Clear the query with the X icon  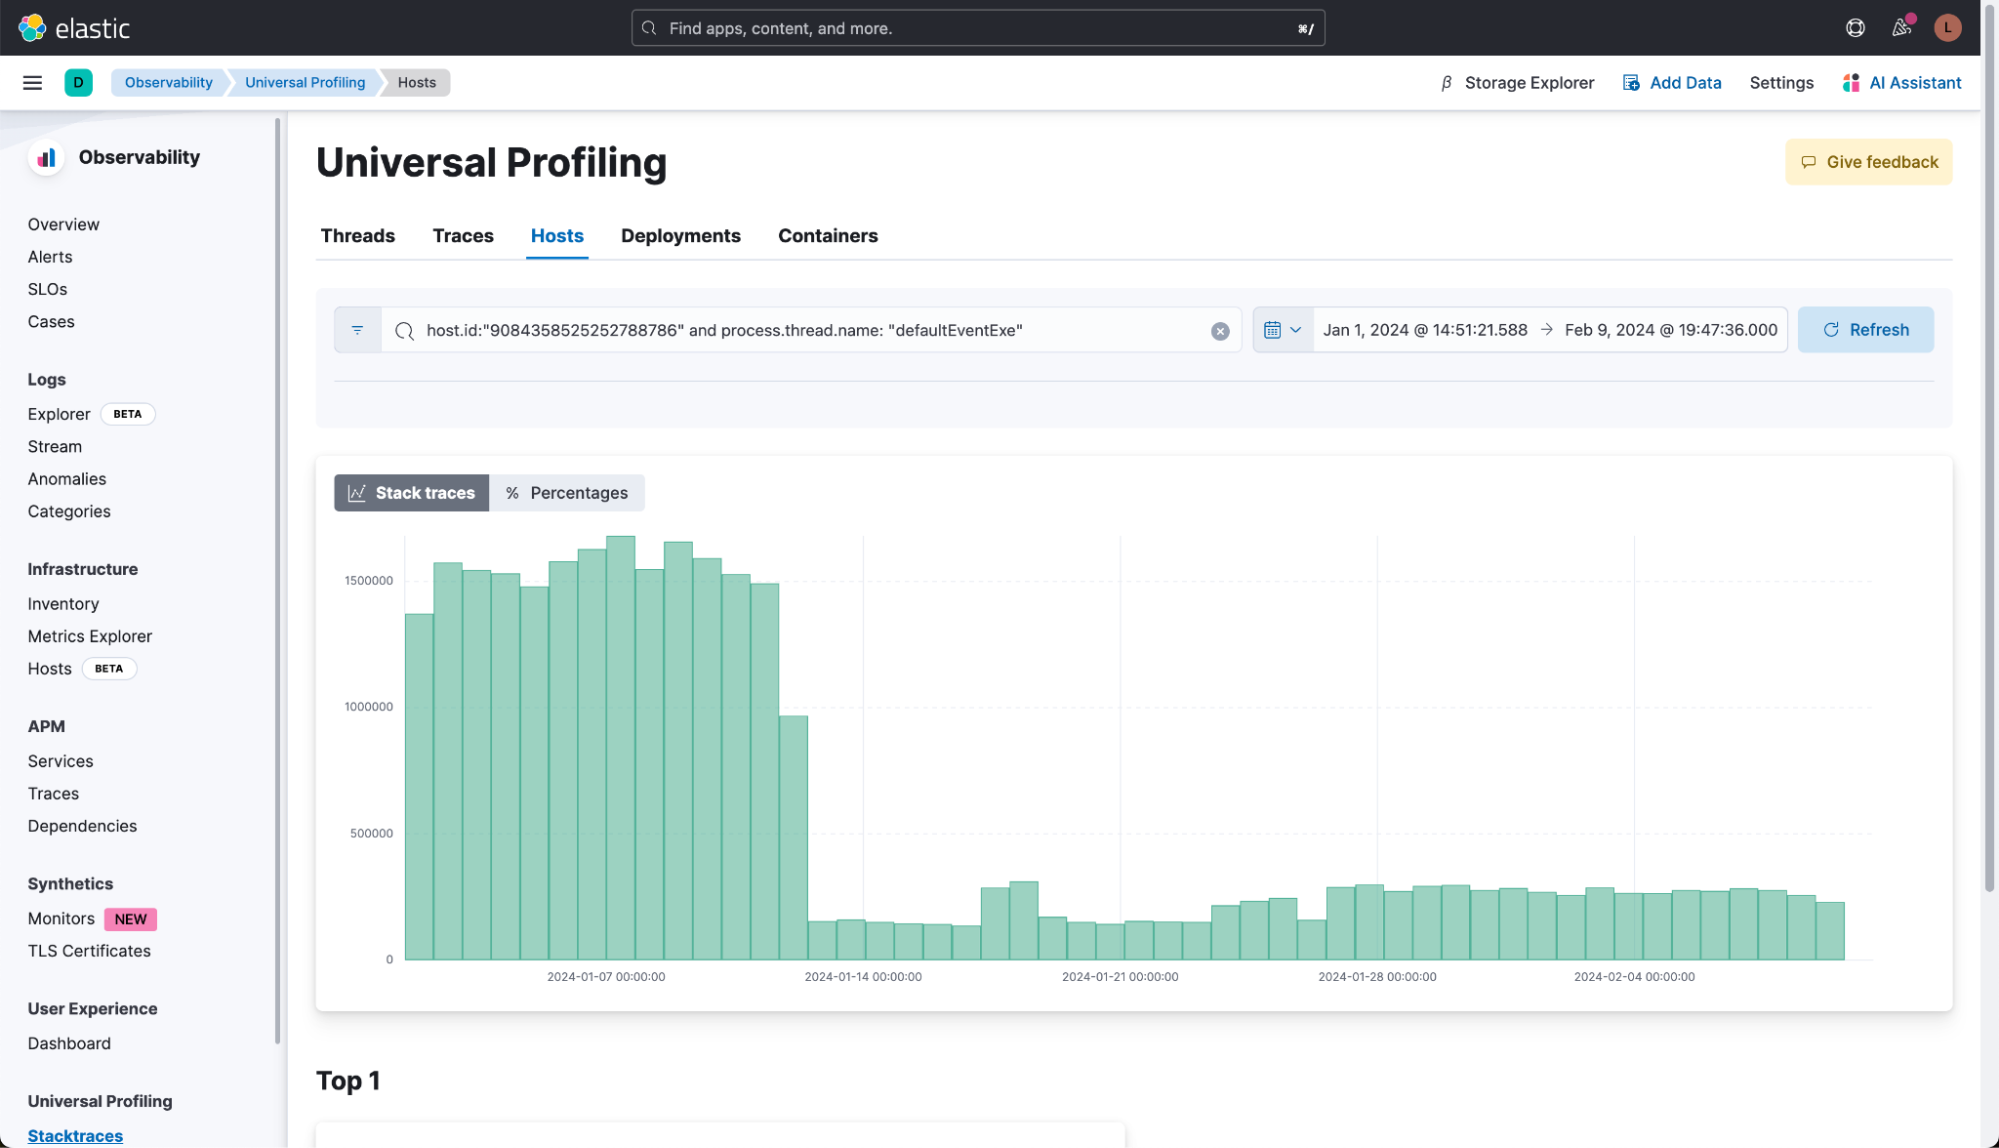coord(1219,331)
